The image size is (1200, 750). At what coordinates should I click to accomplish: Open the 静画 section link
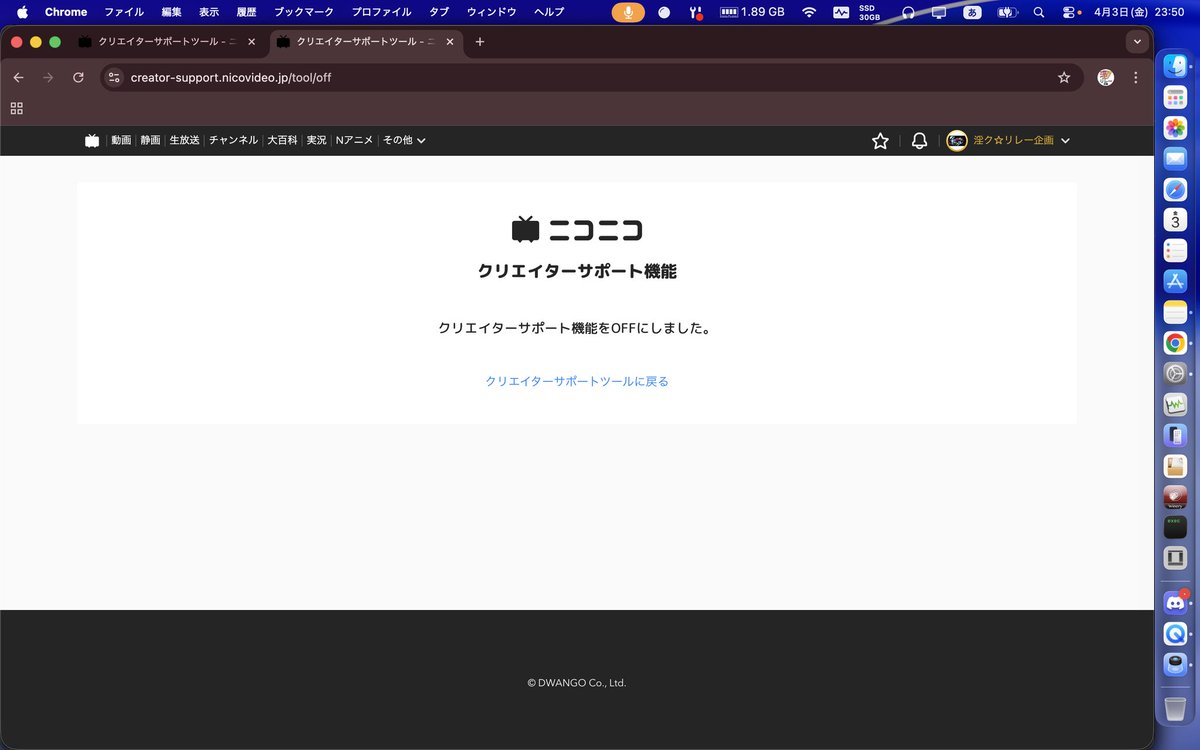(150, 141)
